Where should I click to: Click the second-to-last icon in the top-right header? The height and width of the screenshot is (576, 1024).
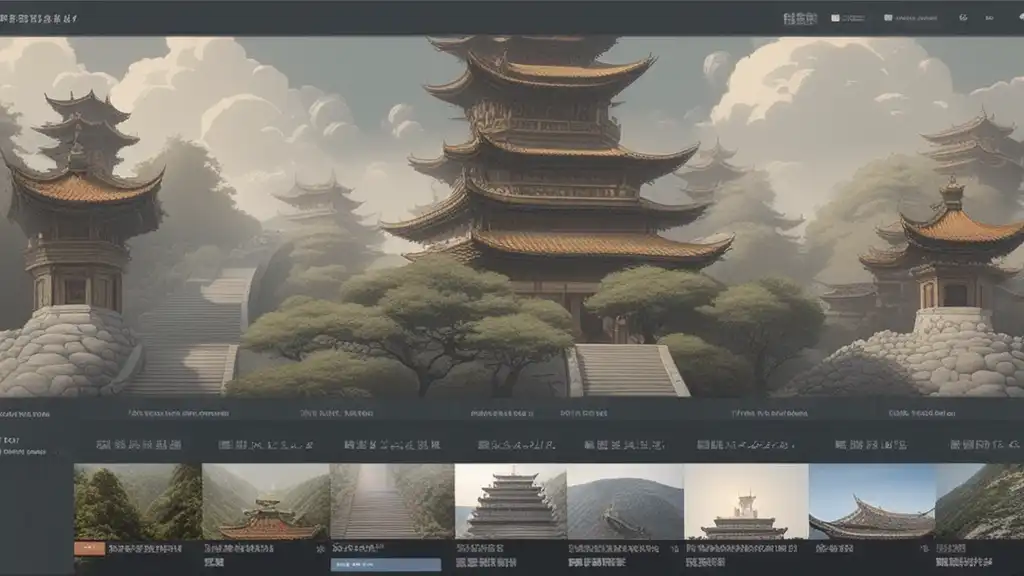click(x=988, y=18)
